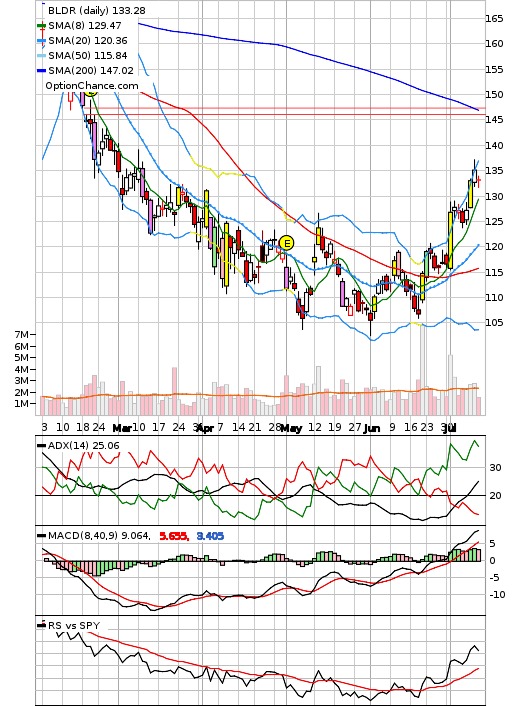Screen dimensions: 526x706
Task: Click the 105 price axis label
Action: pos(494,323)
